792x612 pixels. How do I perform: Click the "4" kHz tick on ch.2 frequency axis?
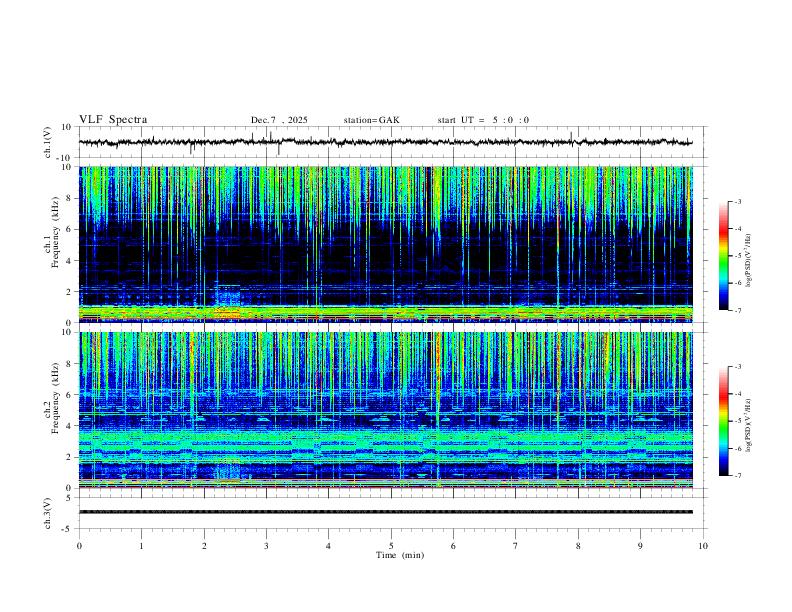[69, 426]
